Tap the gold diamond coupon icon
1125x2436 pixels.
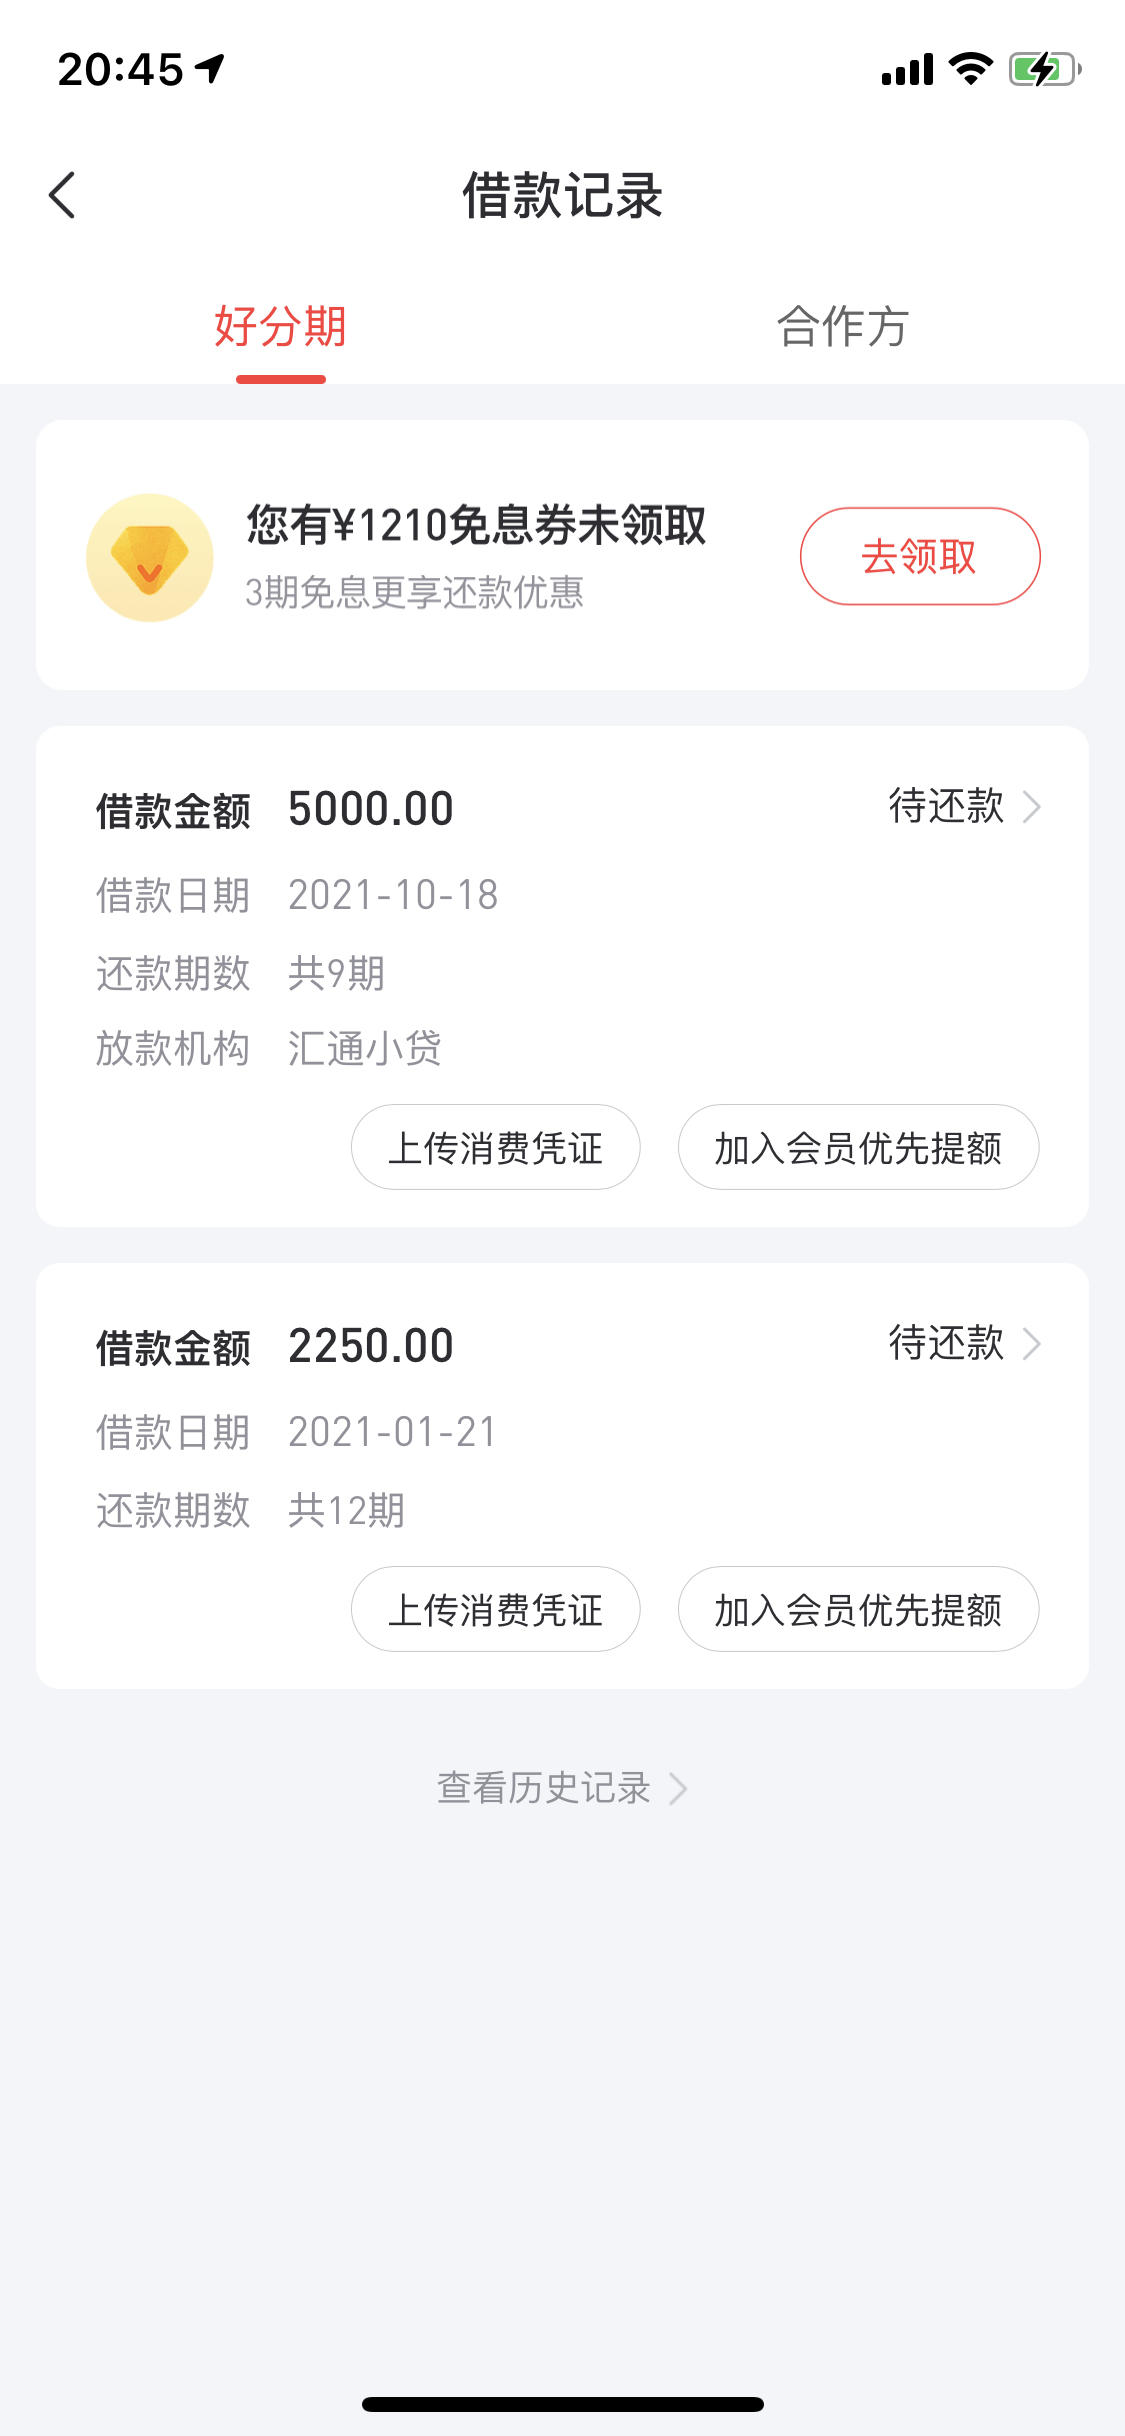click(x=150, y=557)
